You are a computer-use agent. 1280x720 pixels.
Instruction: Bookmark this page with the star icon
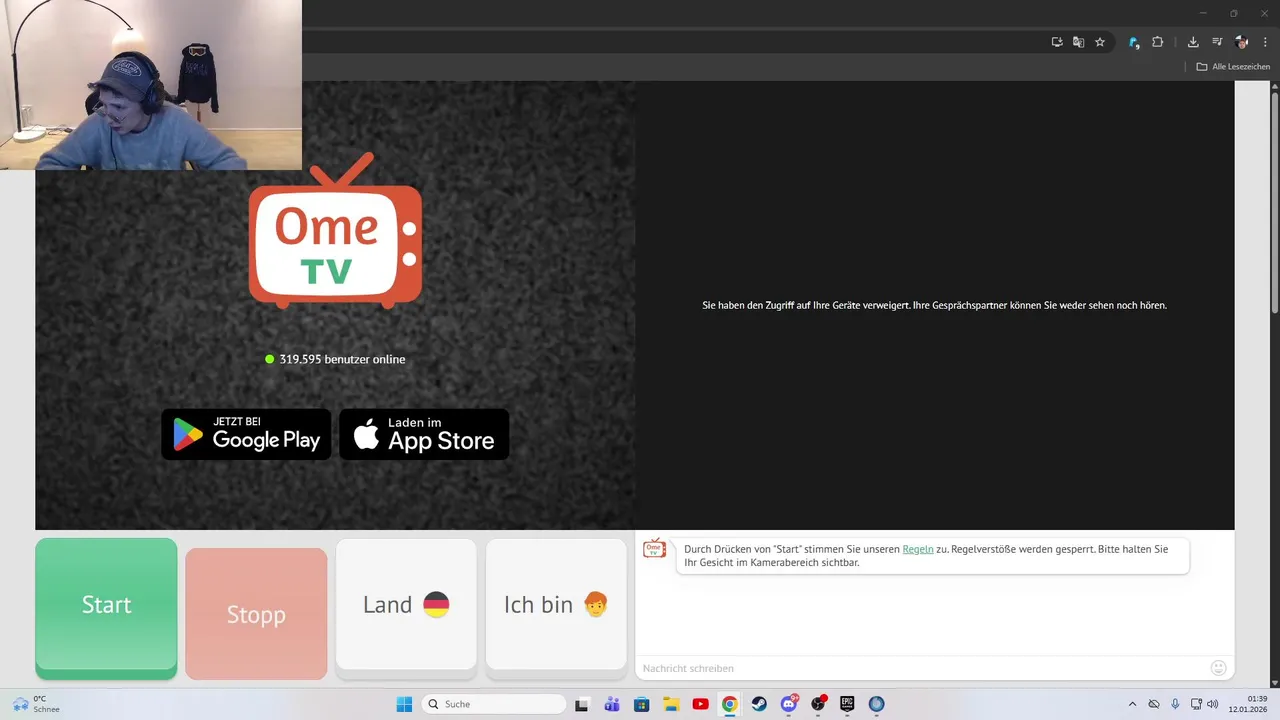1100,42
